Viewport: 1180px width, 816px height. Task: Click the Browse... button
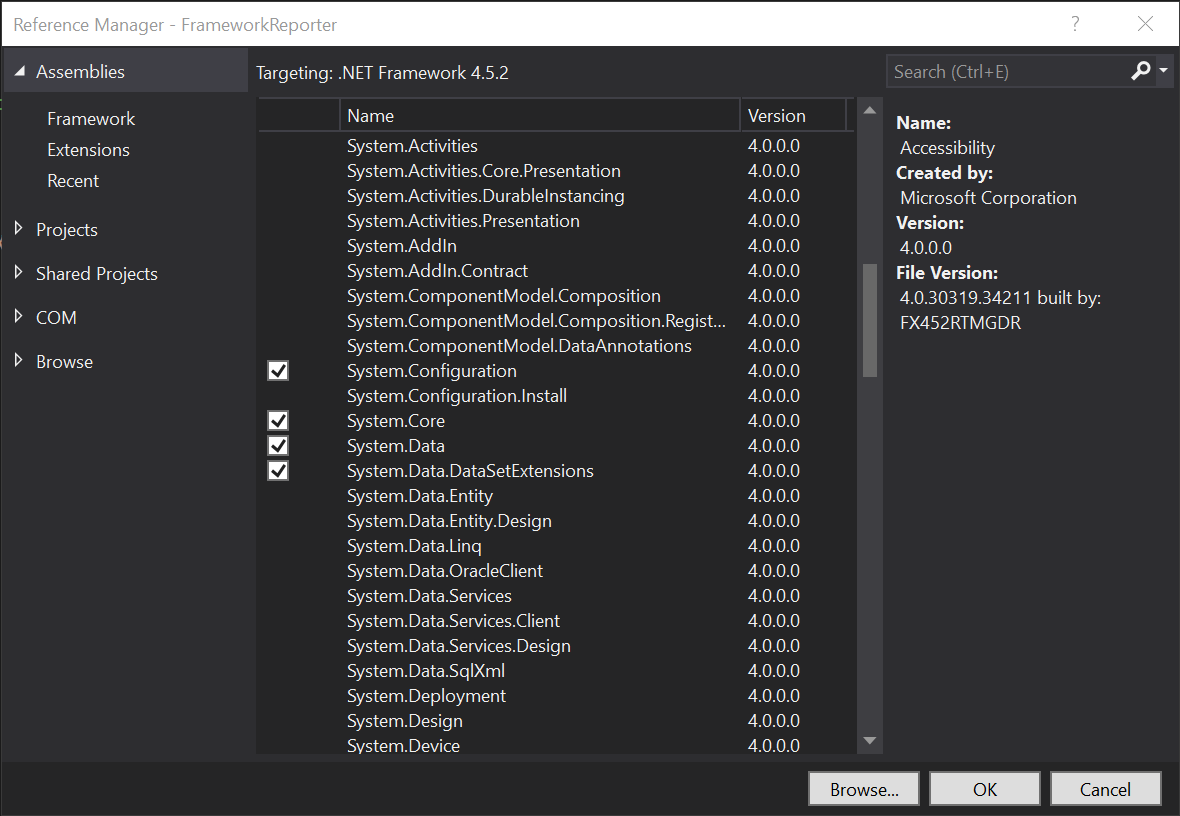click(864, 789)
